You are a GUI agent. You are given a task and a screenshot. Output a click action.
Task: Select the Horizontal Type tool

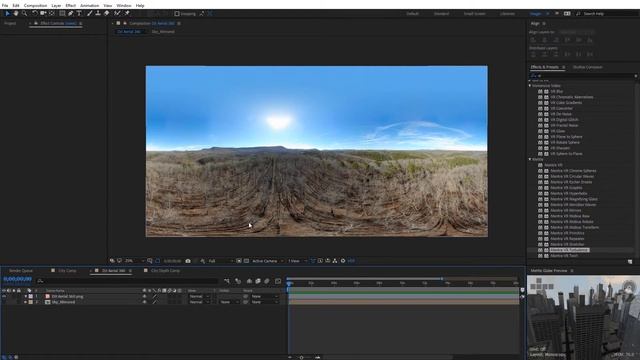pyautogui.click(x=79, y=13)
